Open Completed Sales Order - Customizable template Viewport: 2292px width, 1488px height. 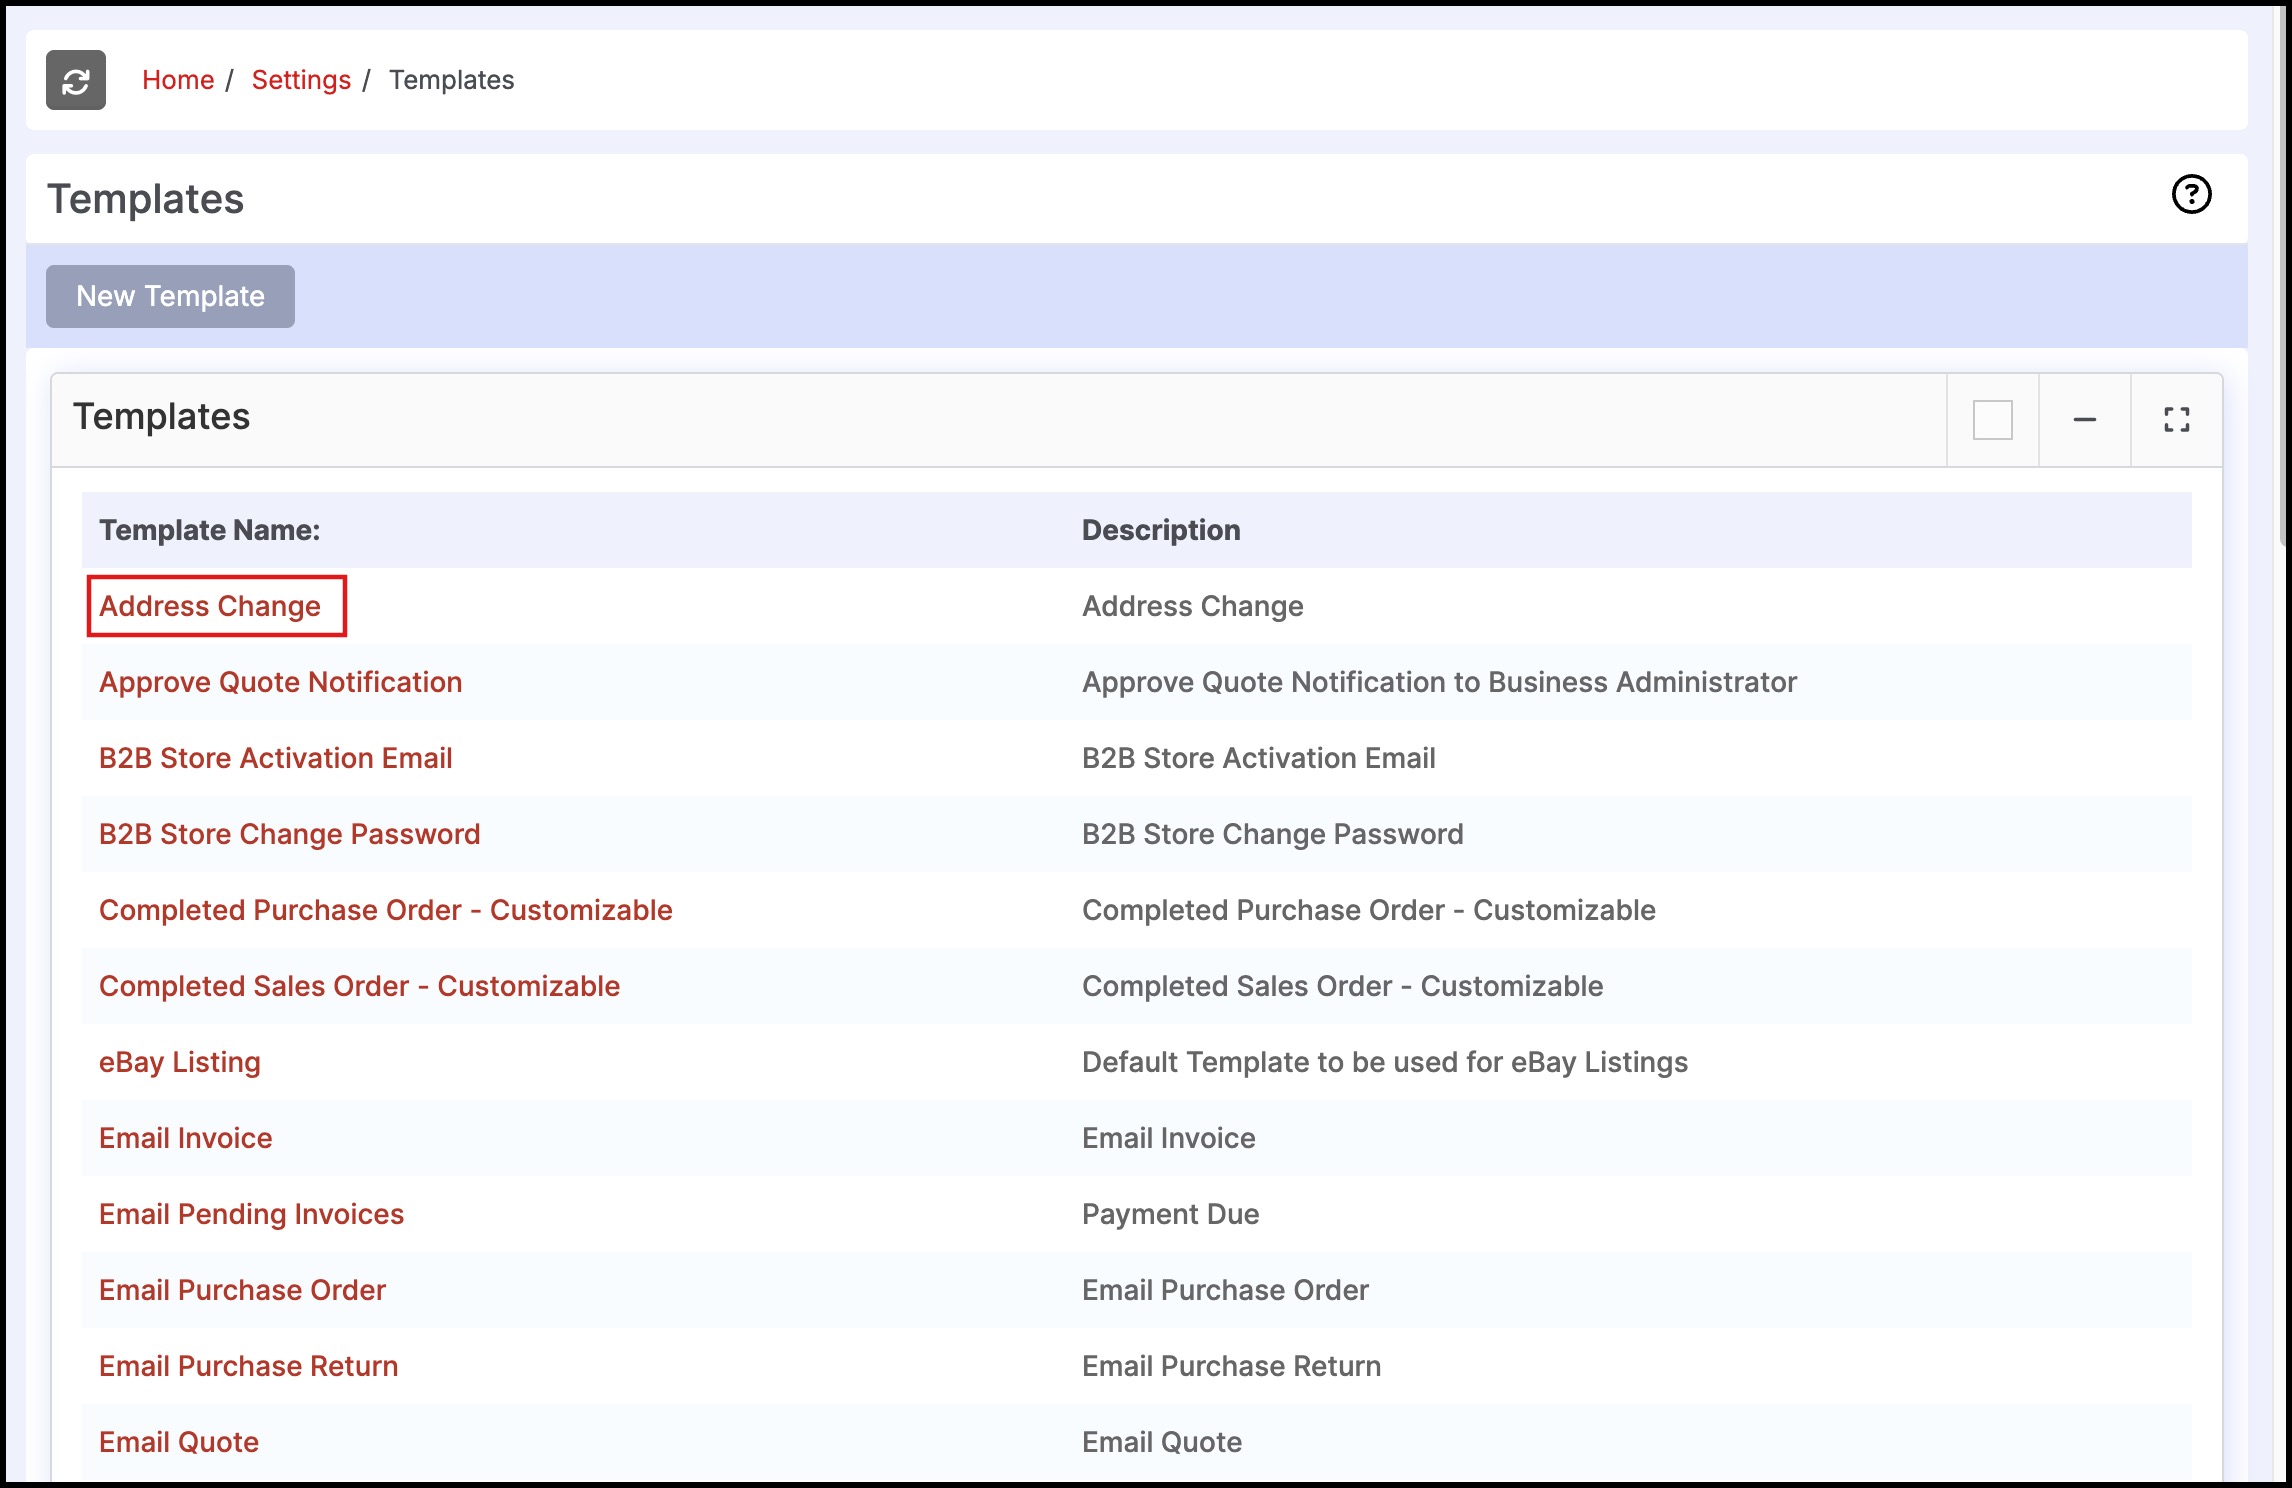pyautogui.click(x=359, y=986)
